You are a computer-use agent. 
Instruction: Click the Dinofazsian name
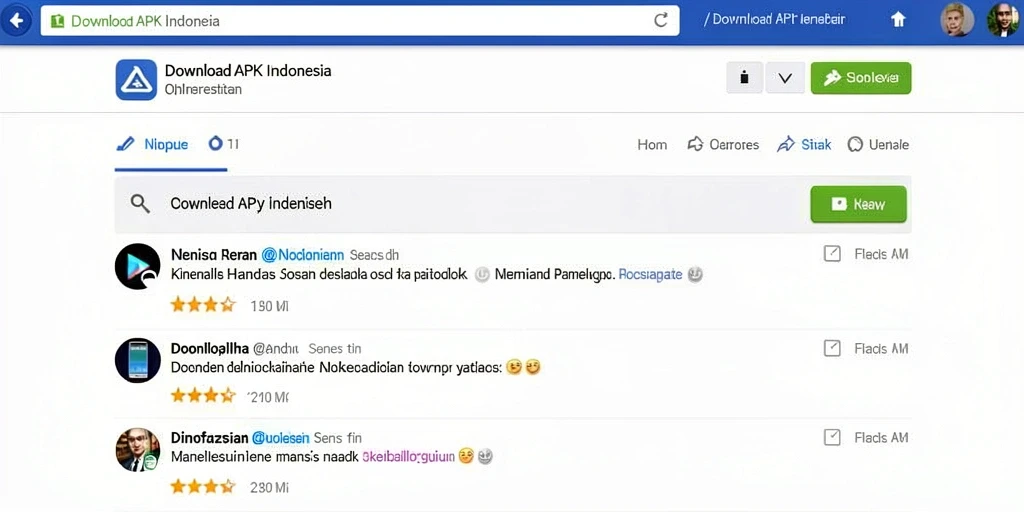[x=210, y=438]
